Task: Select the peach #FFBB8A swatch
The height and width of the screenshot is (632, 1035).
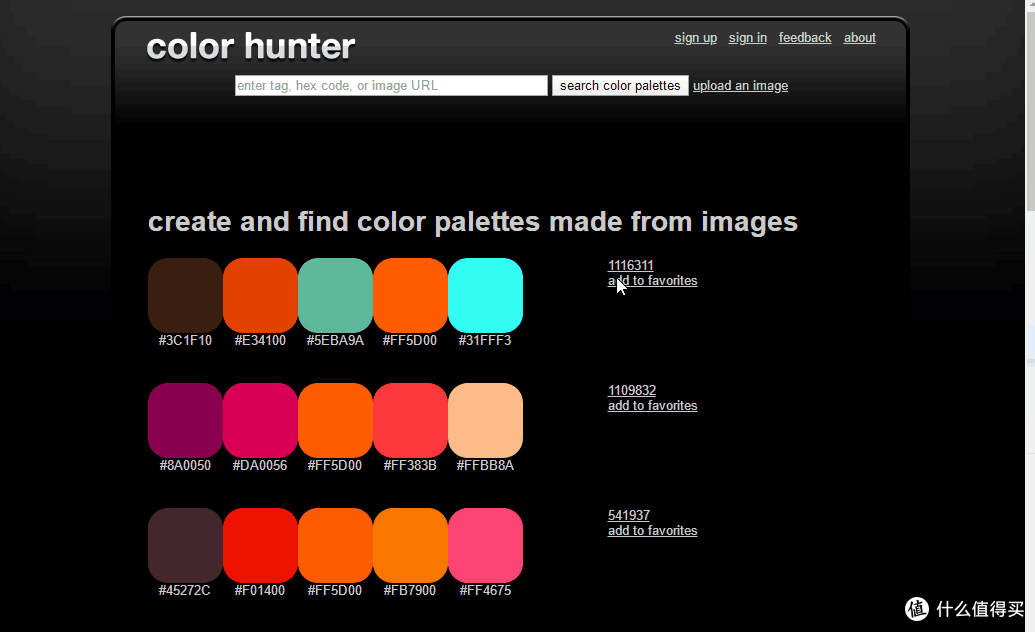Action: coord(485,420)
